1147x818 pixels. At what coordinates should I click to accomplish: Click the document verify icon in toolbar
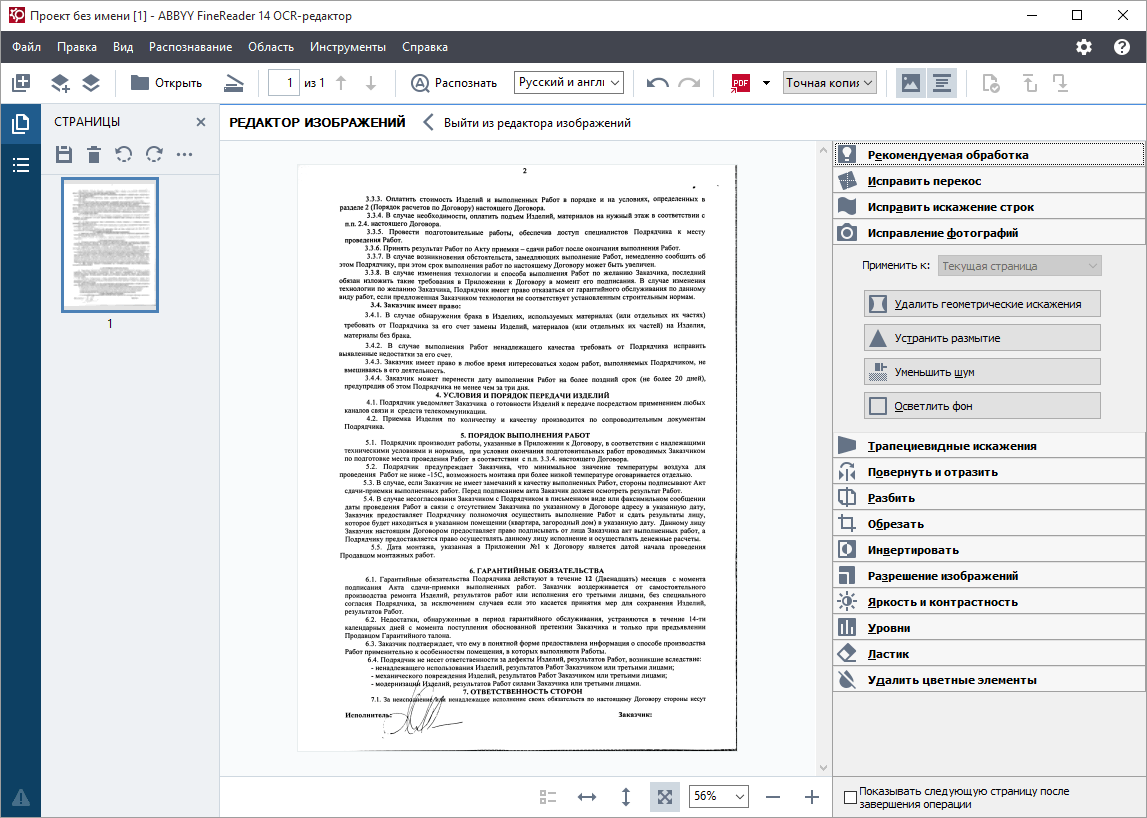pos(990,83)
